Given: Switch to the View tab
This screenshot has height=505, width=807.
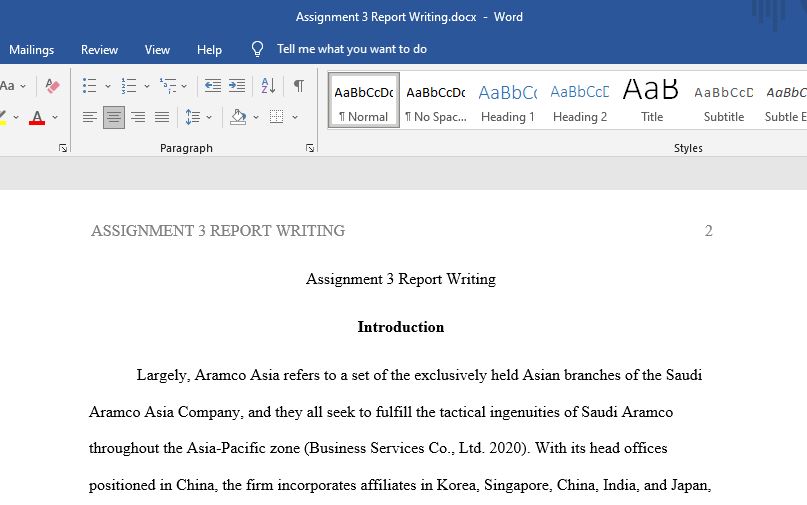Looking at the screenshot, I should click(x=157, y=49).
